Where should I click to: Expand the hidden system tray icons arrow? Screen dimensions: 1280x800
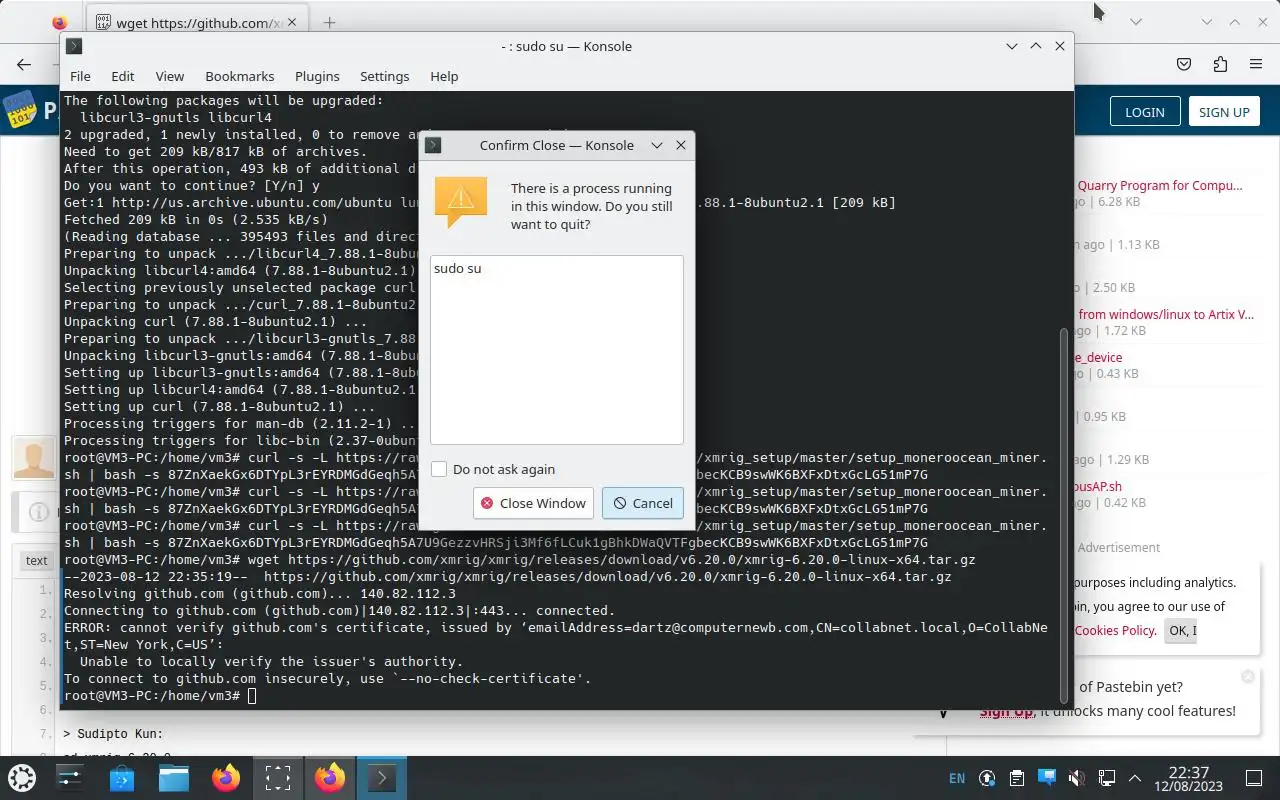tap(1135, 778)
